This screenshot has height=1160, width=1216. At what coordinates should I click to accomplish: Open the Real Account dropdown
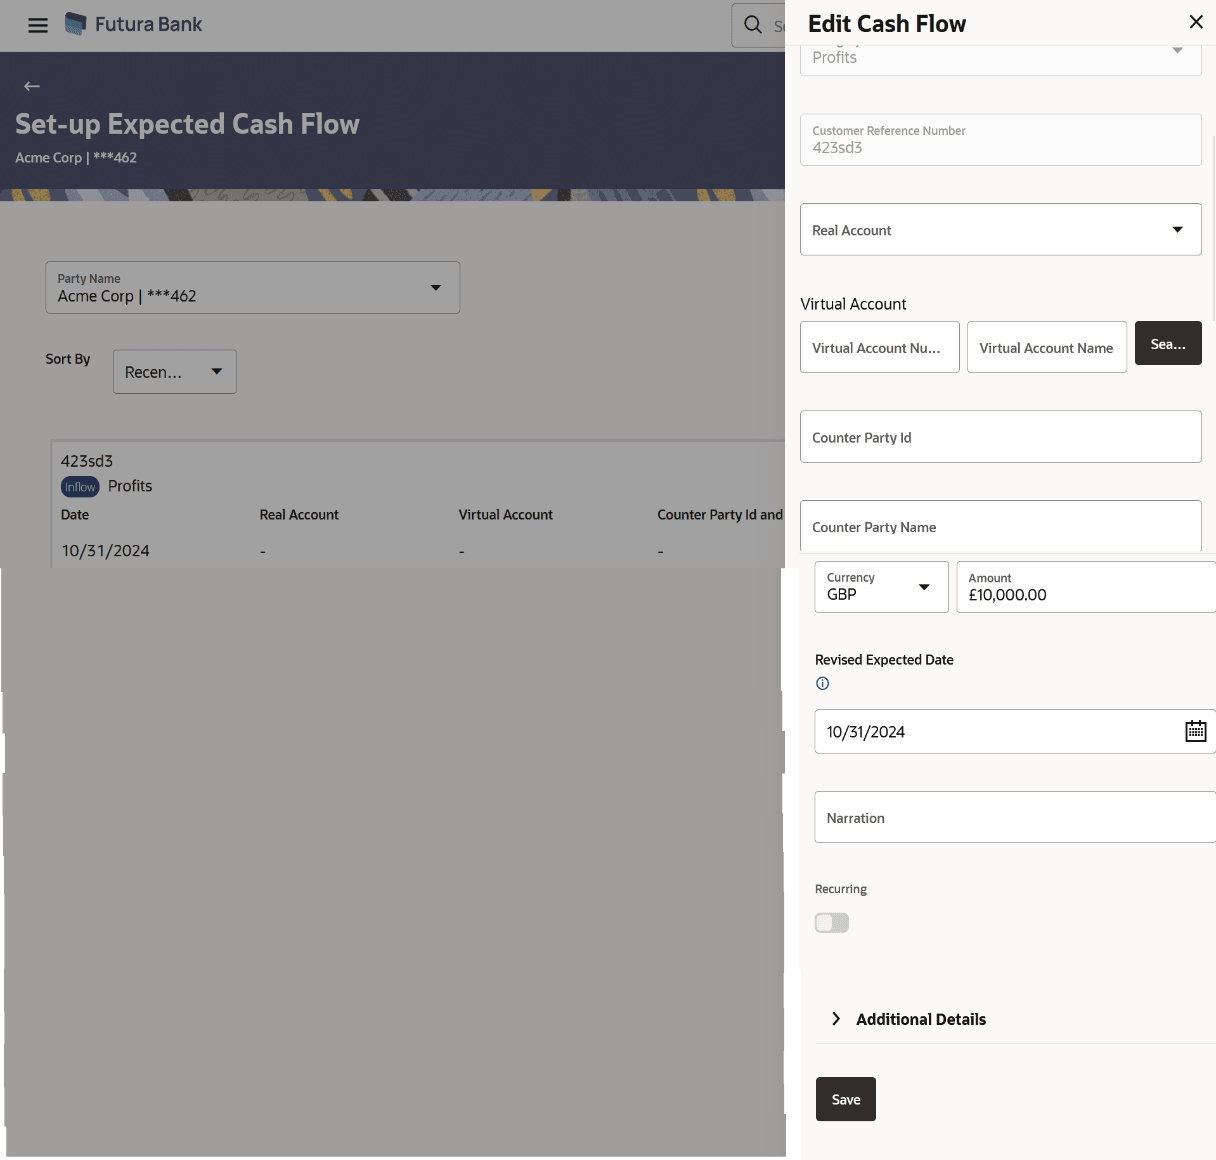1000,230
